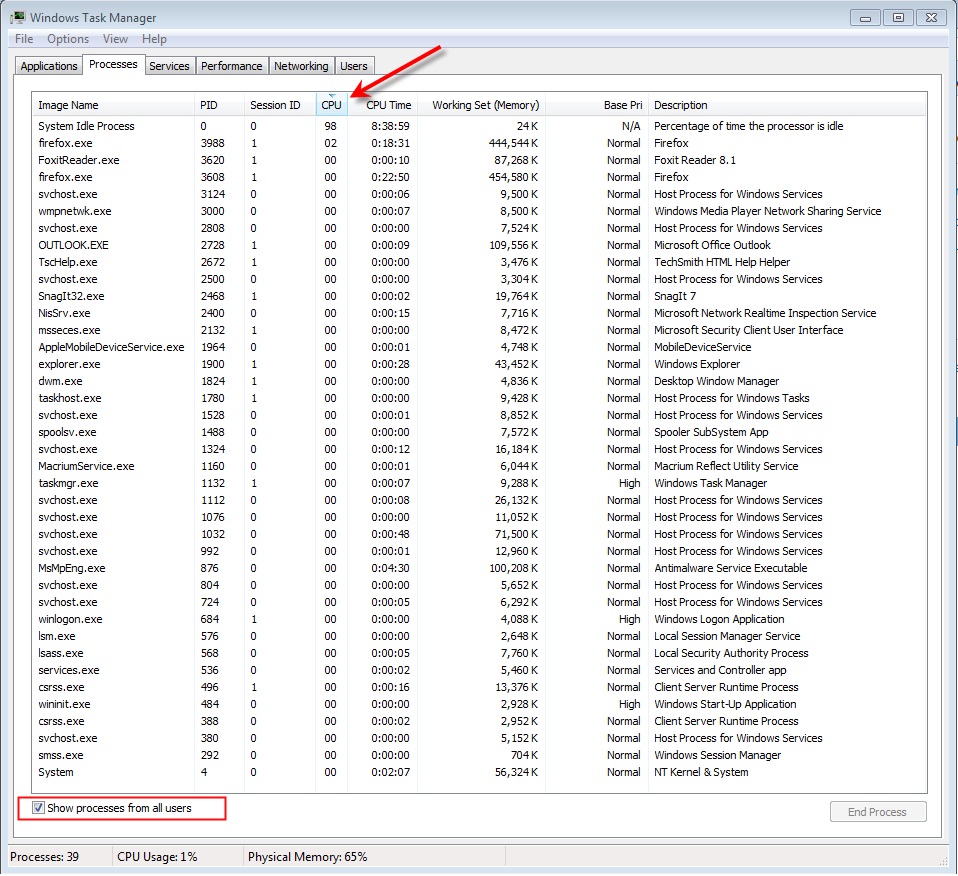Image resolution: width=958 pixels, height=876 pixels.
Task: Sort by Description column header
Action: (788, 105)
